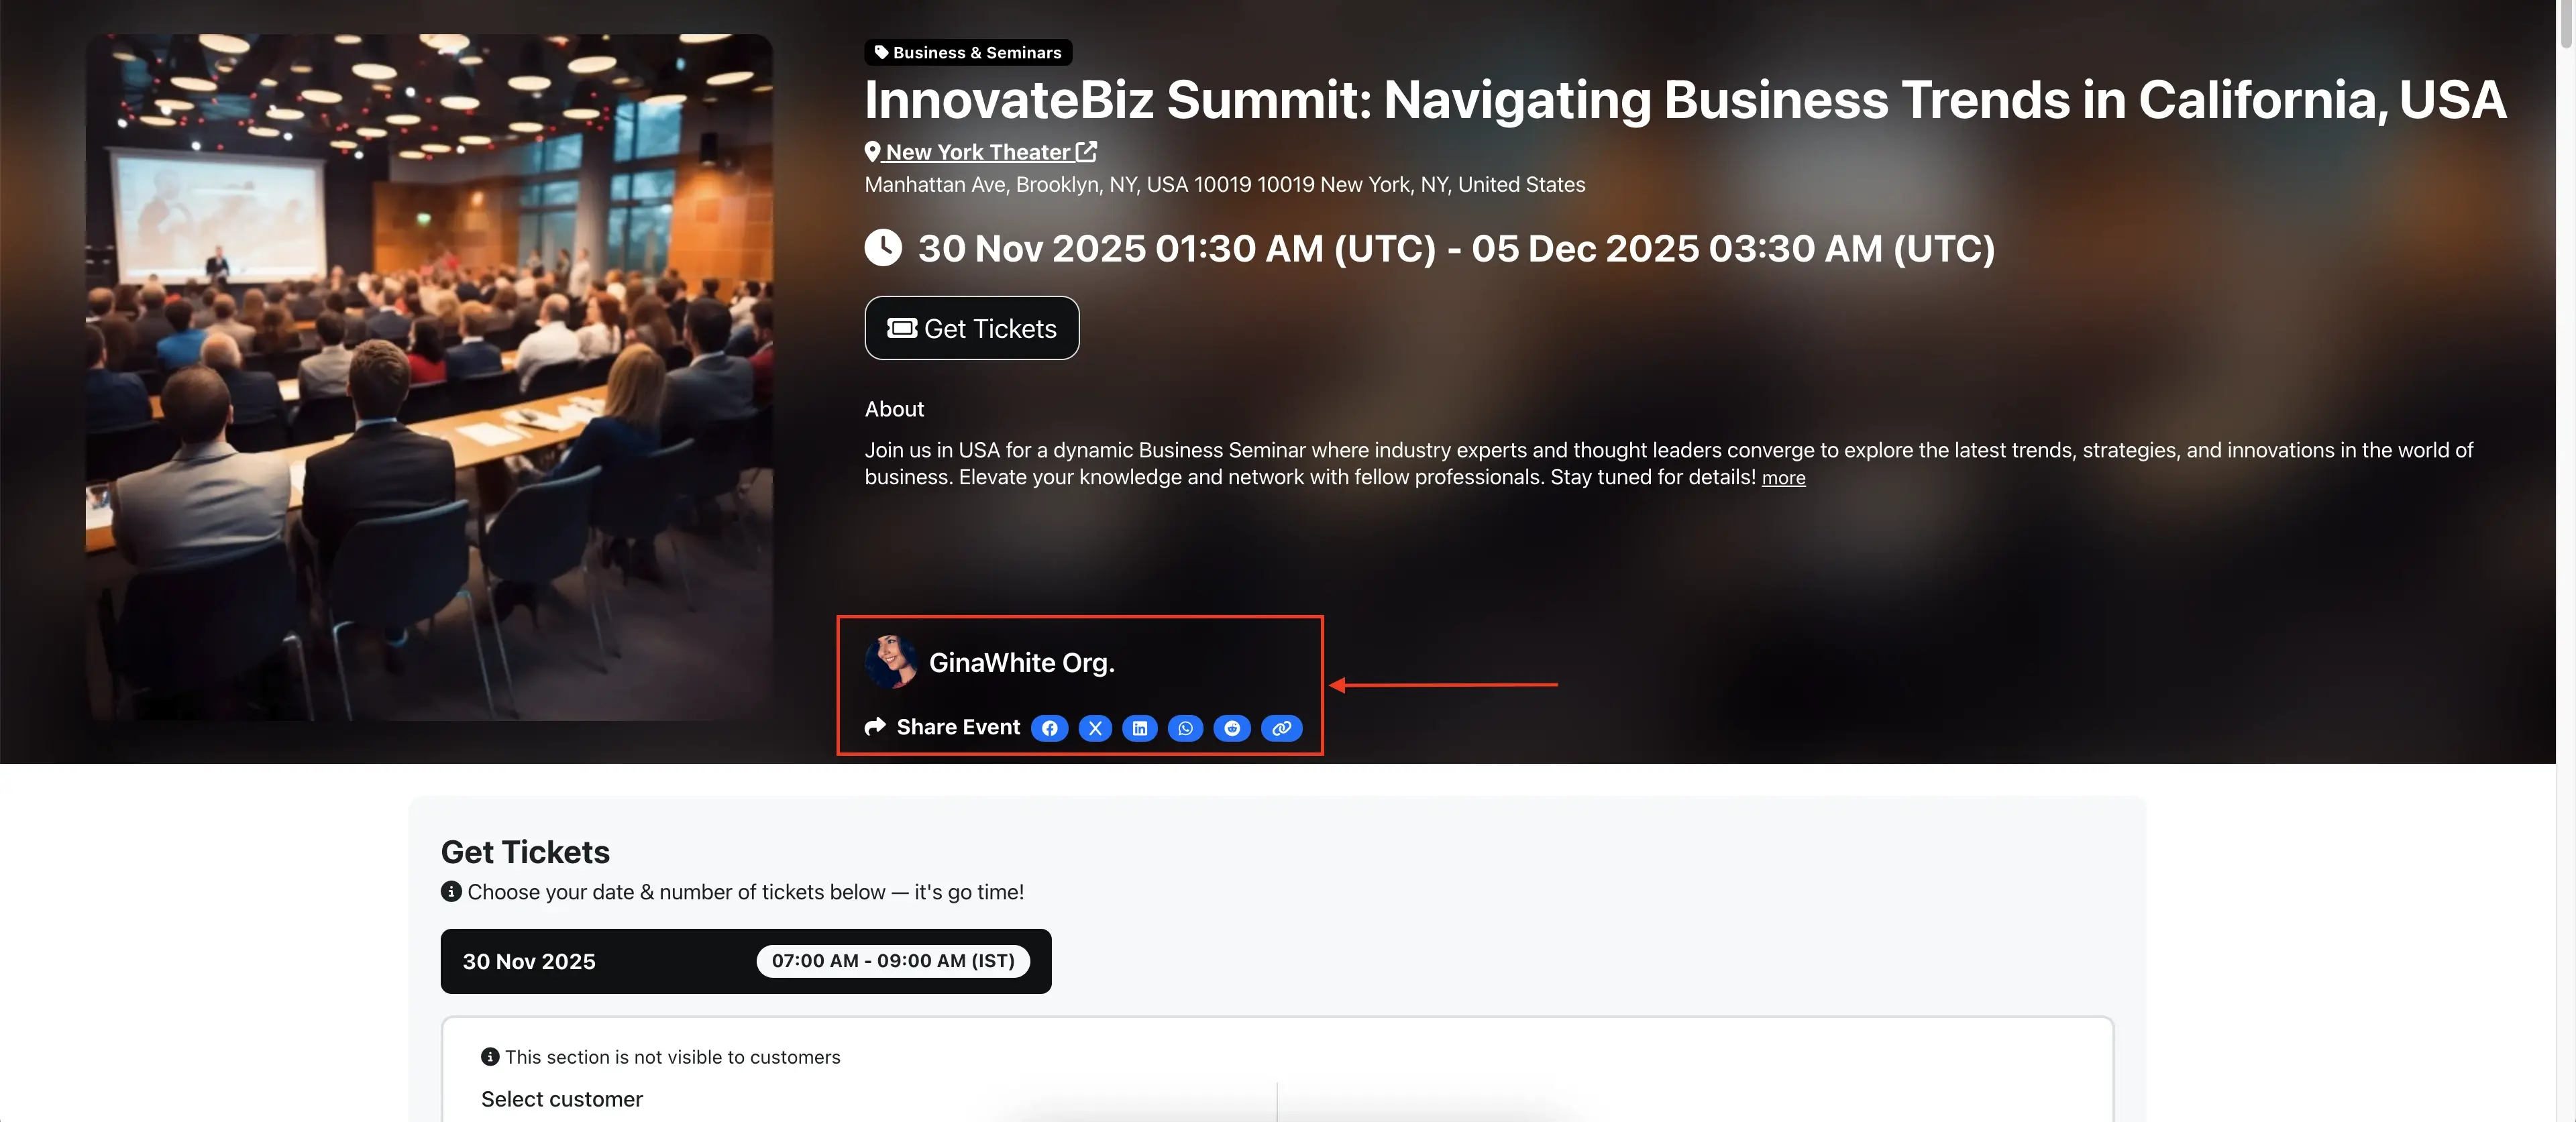Share the event on LinkedIn
This screenshot has height=1122, width=2576.
click(1140, 728)
